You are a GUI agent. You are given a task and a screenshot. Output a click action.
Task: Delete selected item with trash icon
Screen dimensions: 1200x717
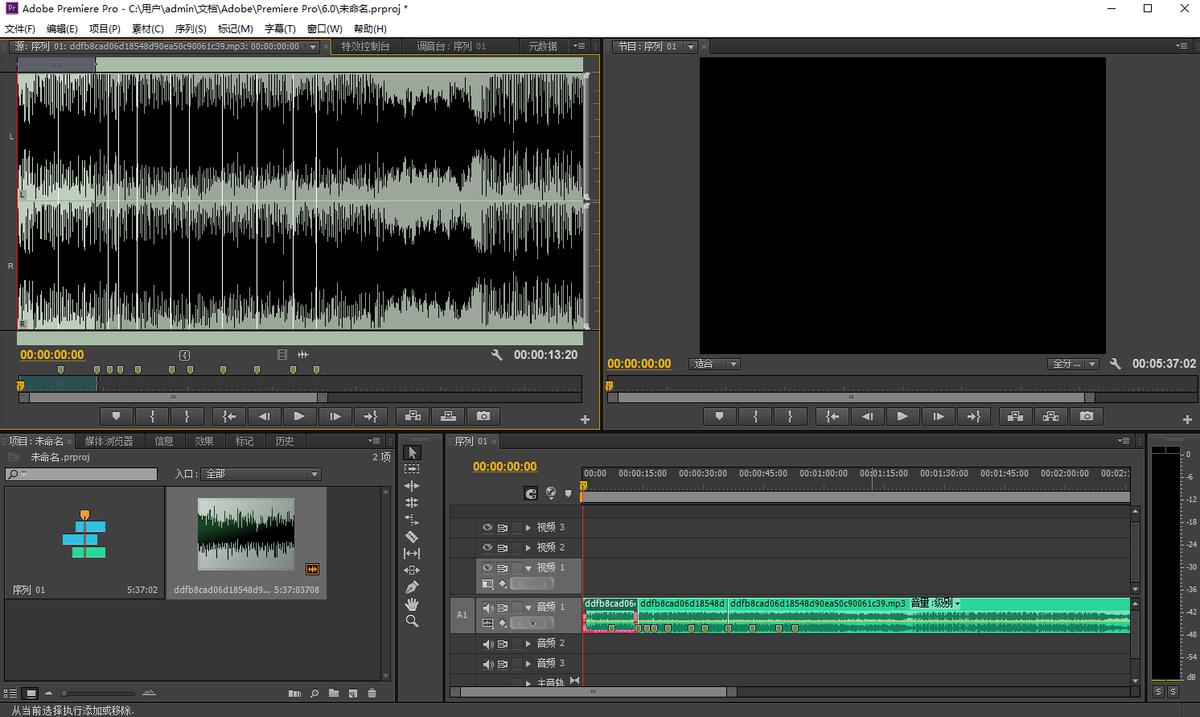click(372, 693)
